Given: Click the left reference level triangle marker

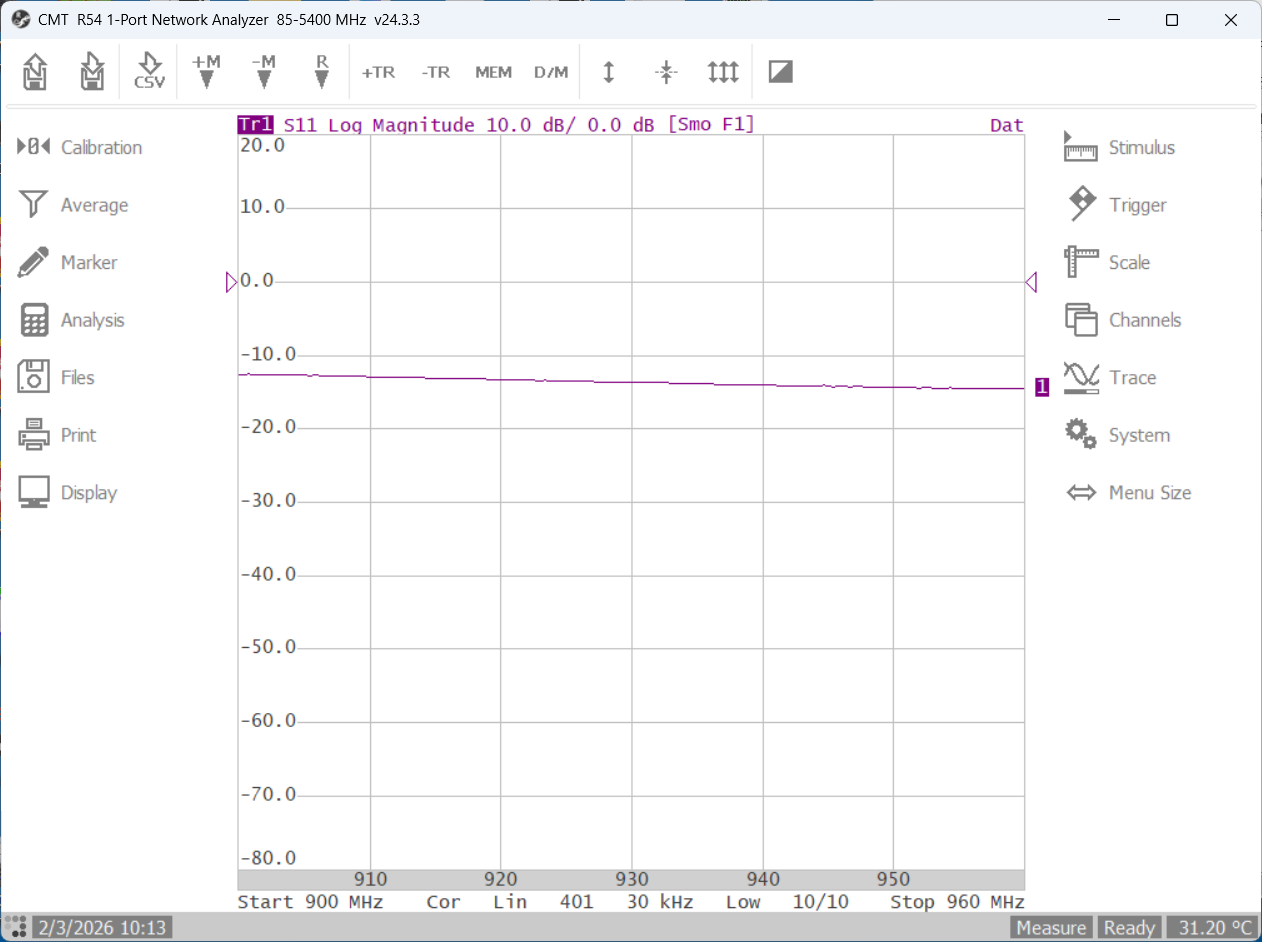Looking at the screenshot, I should 232,283.
